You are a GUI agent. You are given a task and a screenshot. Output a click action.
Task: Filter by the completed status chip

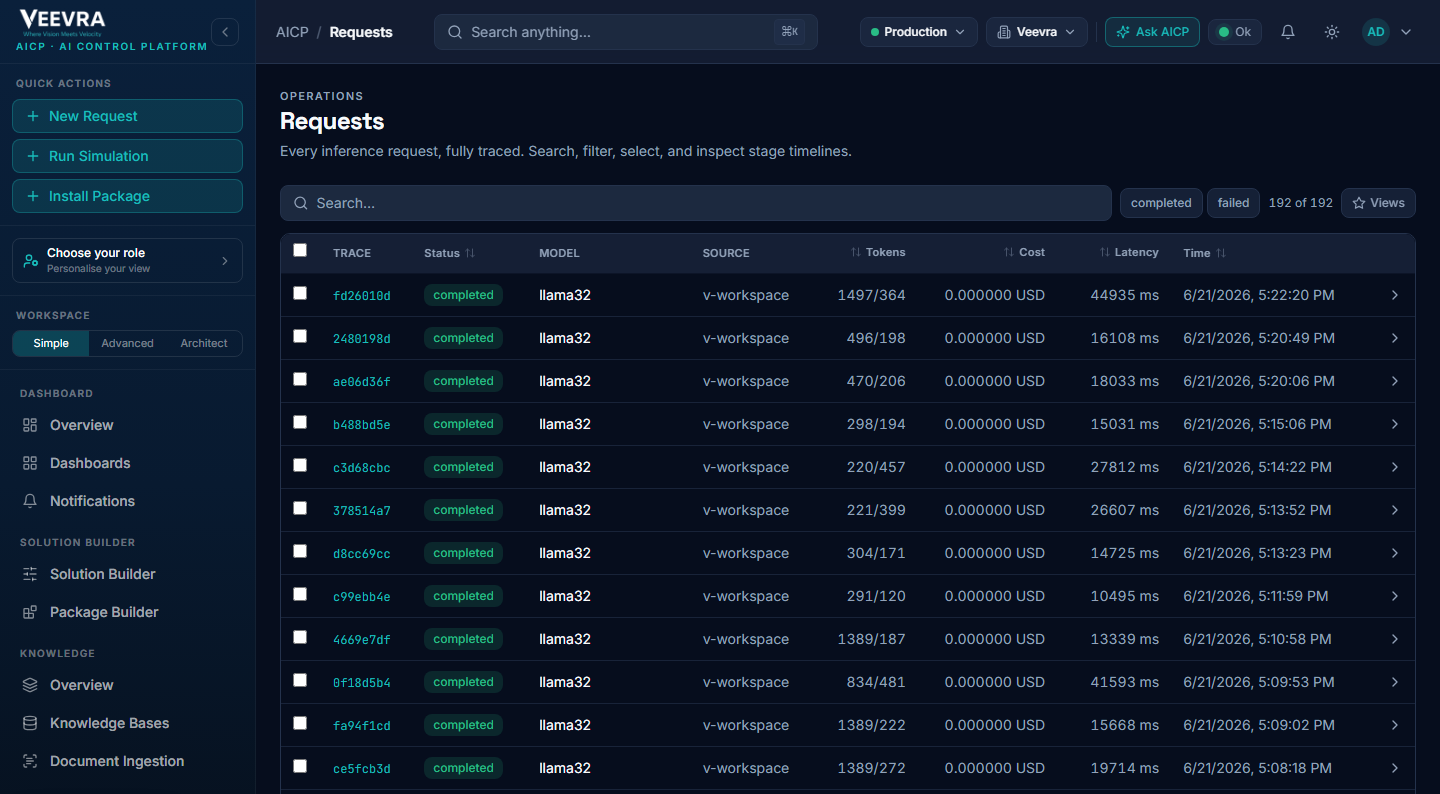pyautogui.click(x=1161, y=203)
